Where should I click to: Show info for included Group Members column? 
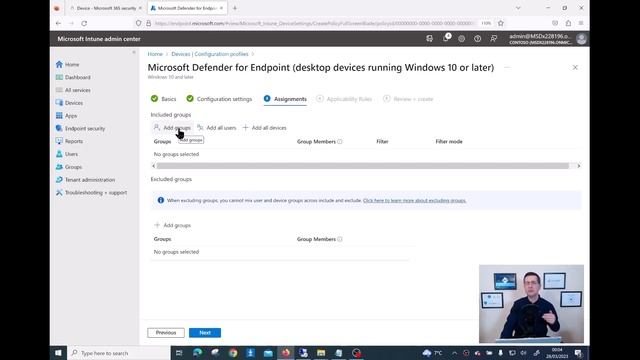(340, 142)
